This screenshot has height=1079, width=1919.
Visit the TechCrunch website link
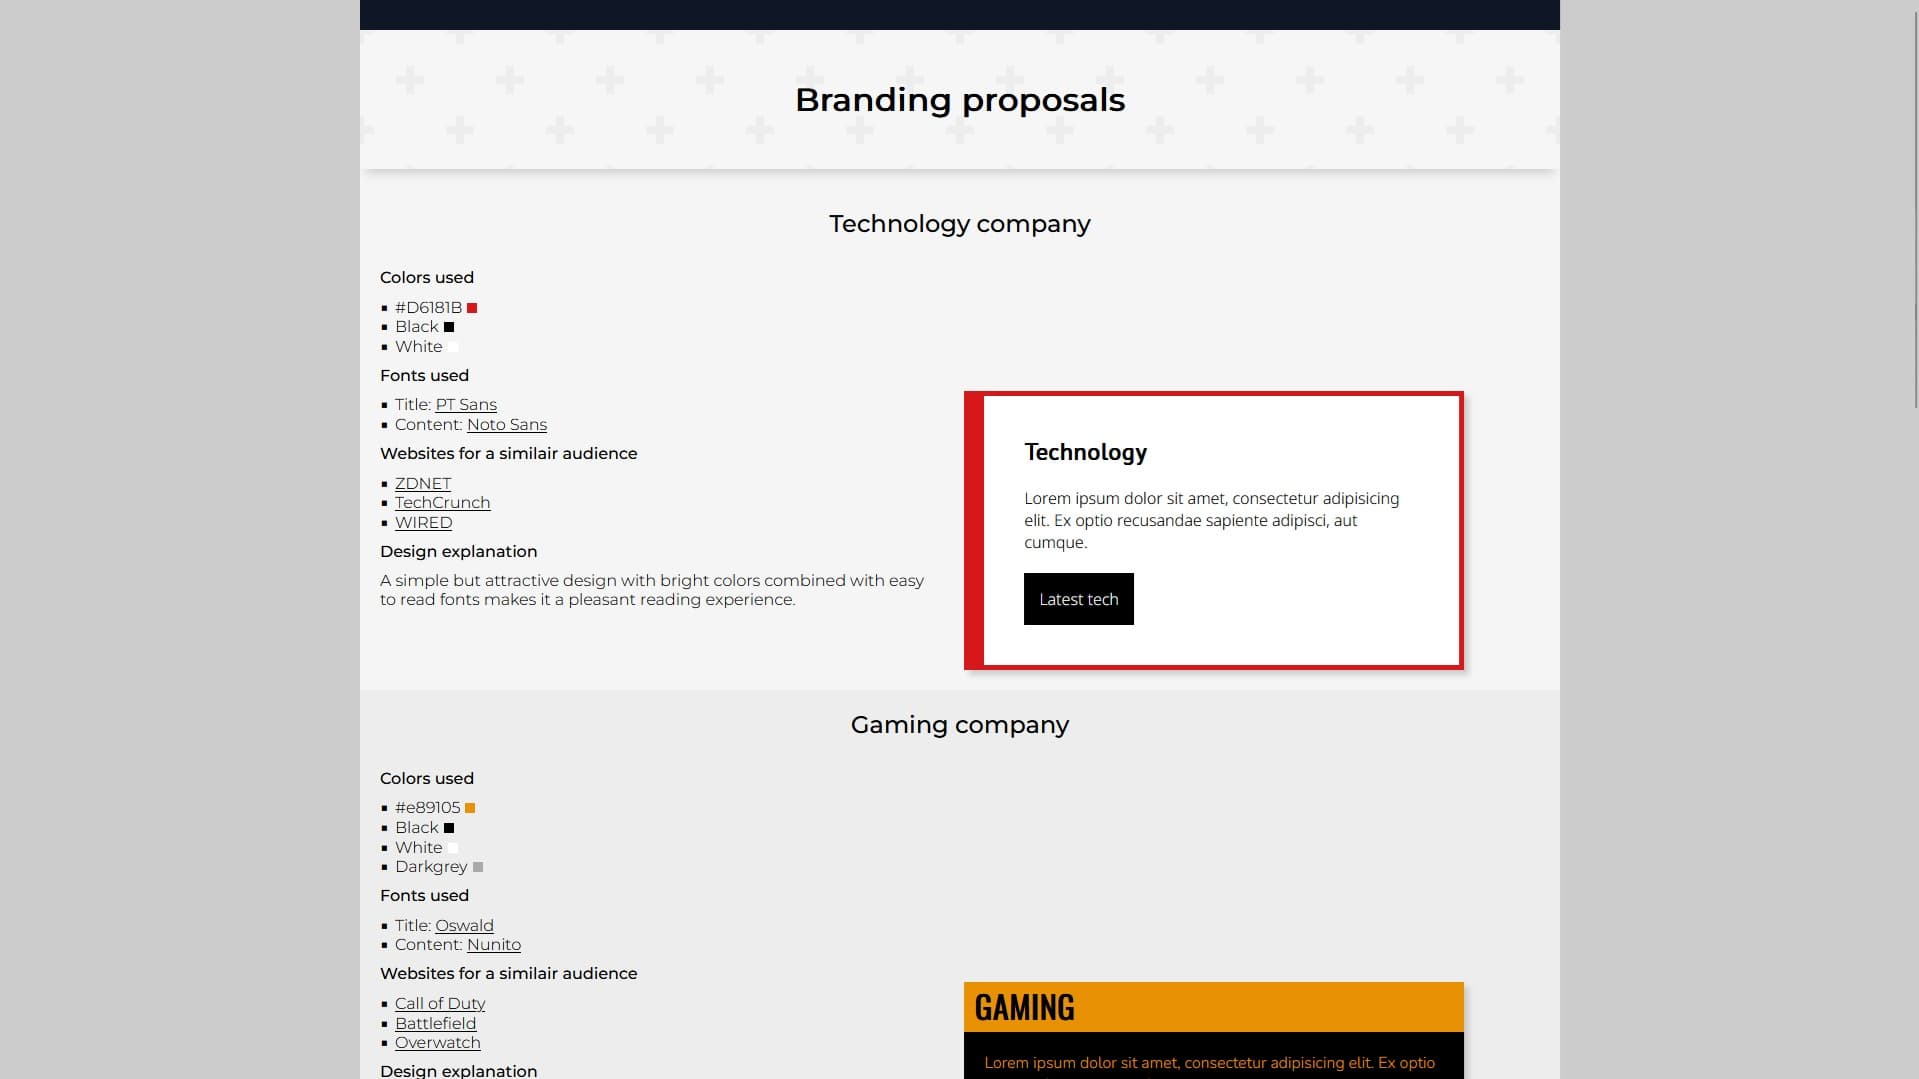(442, 503)
